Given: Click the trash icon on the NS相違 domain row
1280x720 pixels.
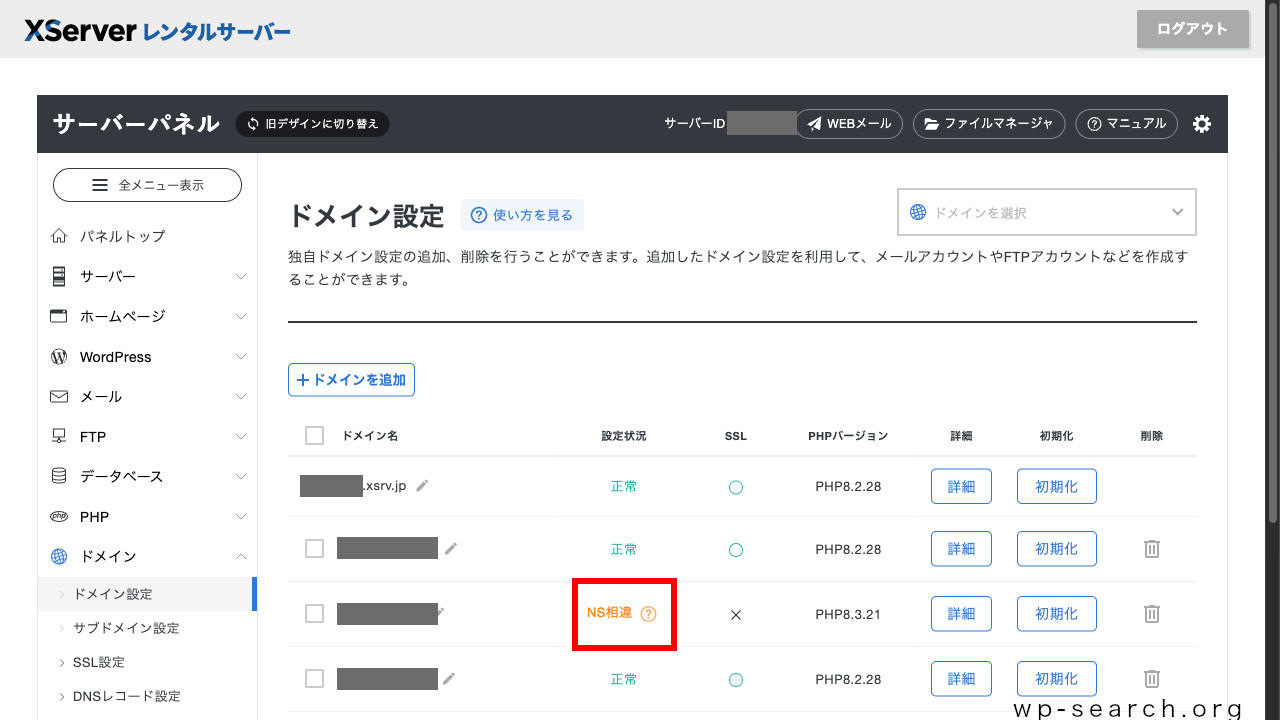Looking at the screenshot, I should pyautogui.click(x=1151, y=614).
